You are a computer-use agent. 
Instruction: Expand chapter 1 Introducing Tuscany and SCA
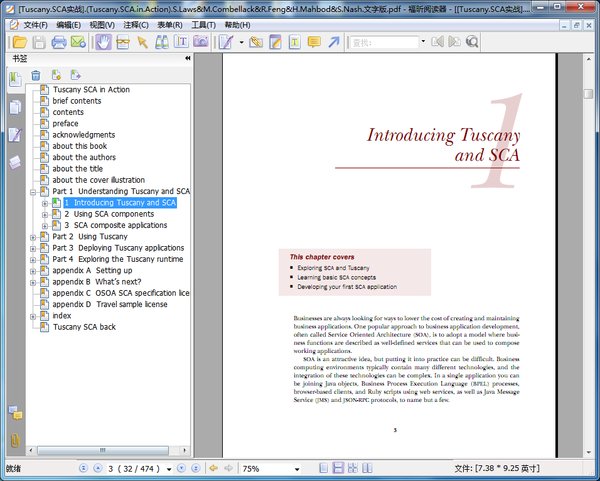click(45, 203)
